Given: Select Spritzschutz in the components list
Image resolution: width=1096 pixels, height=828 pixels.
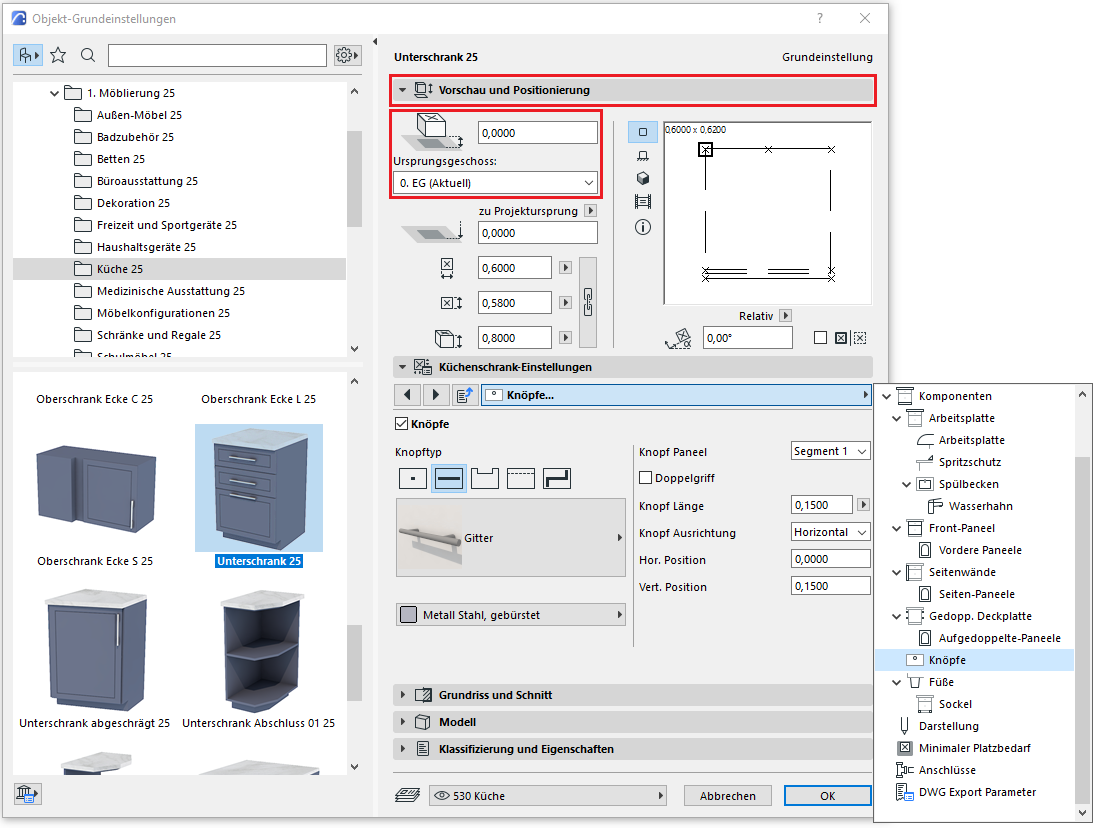Looking at the screenshot, I should pyautogui.click(x=969, y=462).
